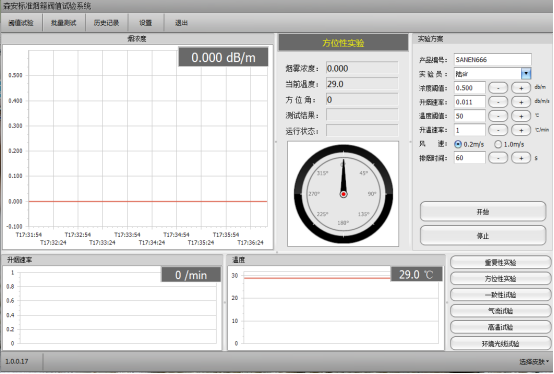Open the 选择皮肤 skin dropdown

pos(534,362)
